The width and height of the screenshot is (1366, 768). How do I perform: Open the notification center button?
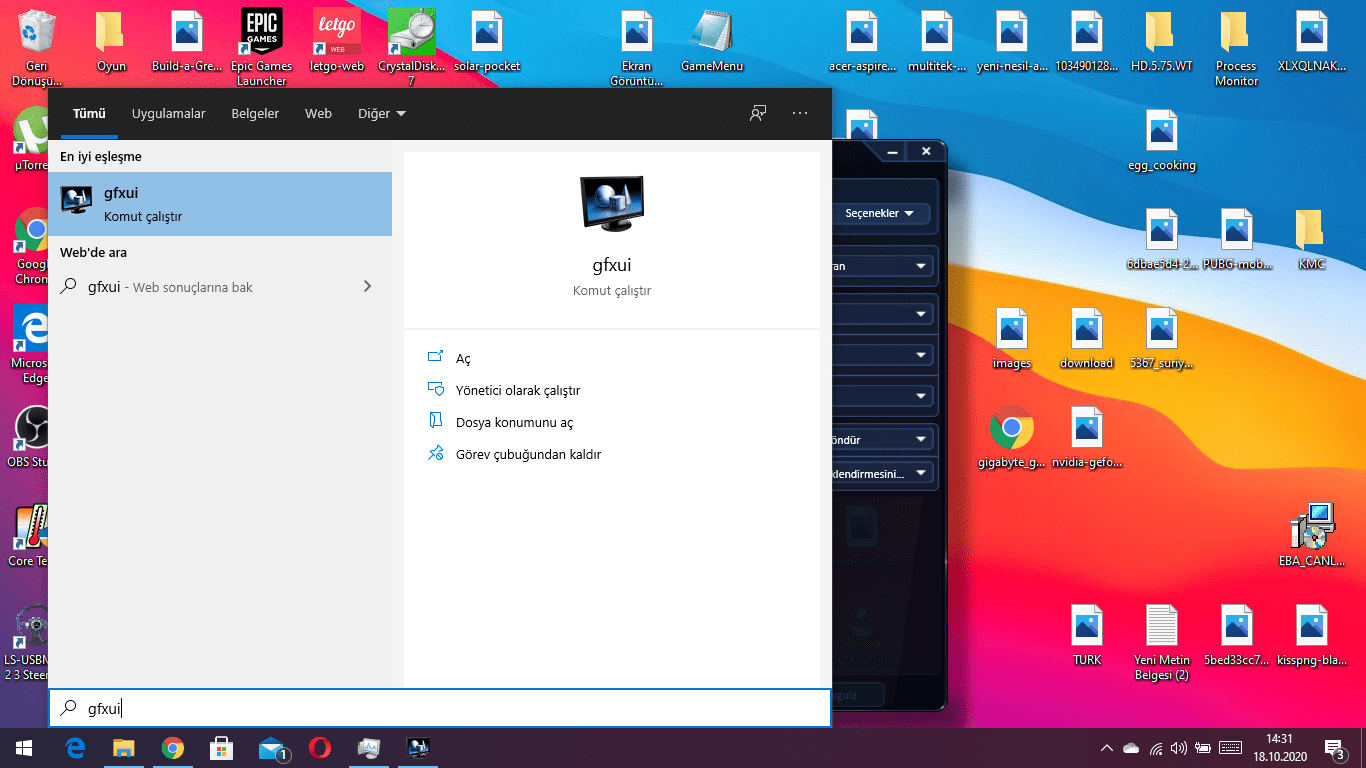point(1334,747)
